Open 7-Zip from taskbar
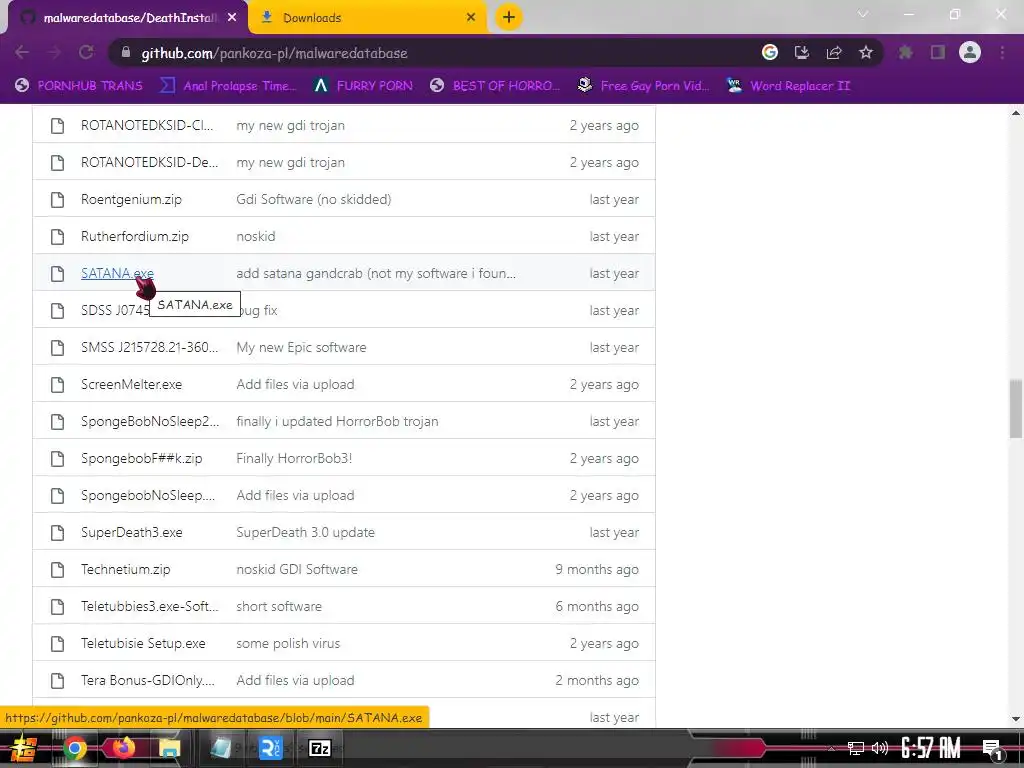The image size is (1024, 768). (319, 748)
